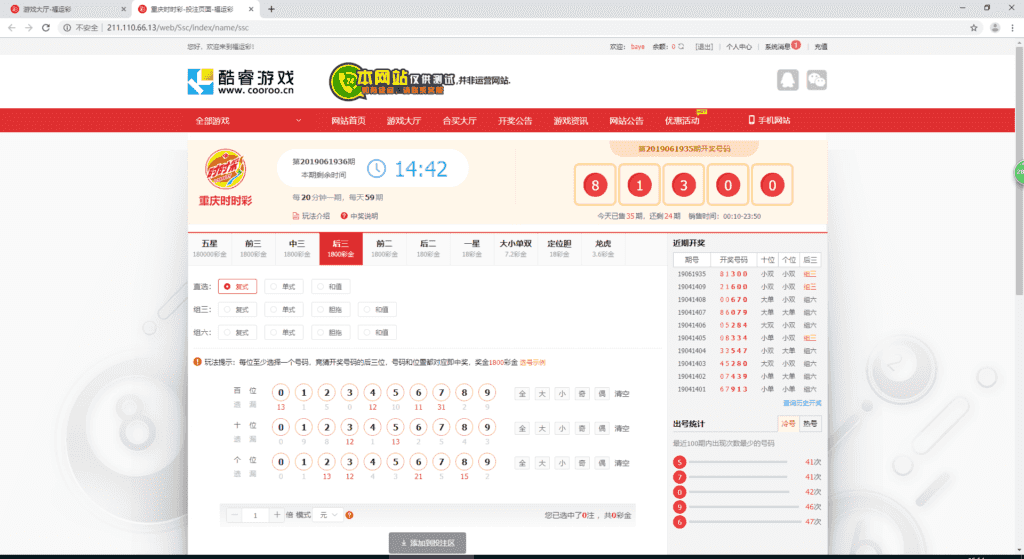Open the 选号示例 link
The width and height of the screenshot is (1024, 559).
coord(533,362)
